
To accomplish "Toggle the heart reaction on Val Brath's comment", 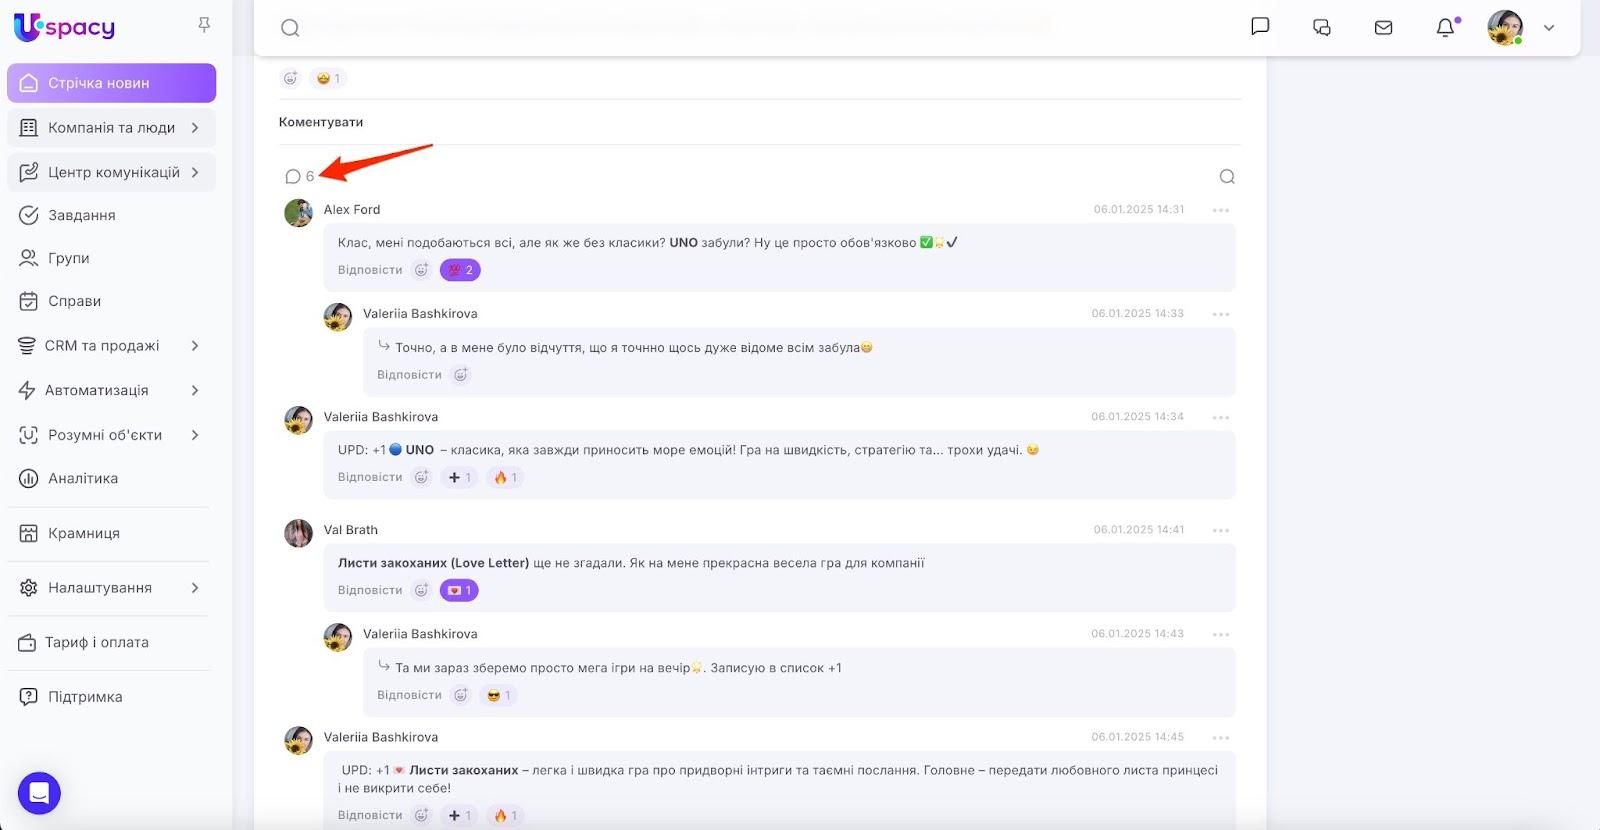I will (459, 590).
